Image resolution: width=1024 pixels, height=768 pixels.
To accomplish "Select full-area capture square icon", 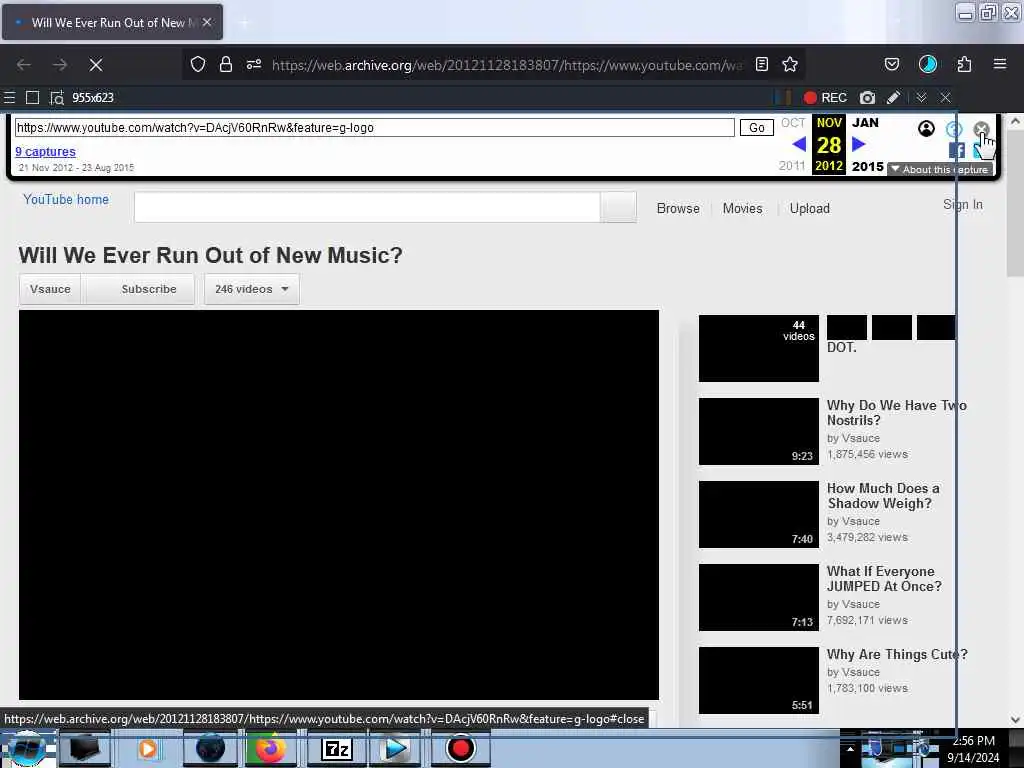I will point(32,97).
